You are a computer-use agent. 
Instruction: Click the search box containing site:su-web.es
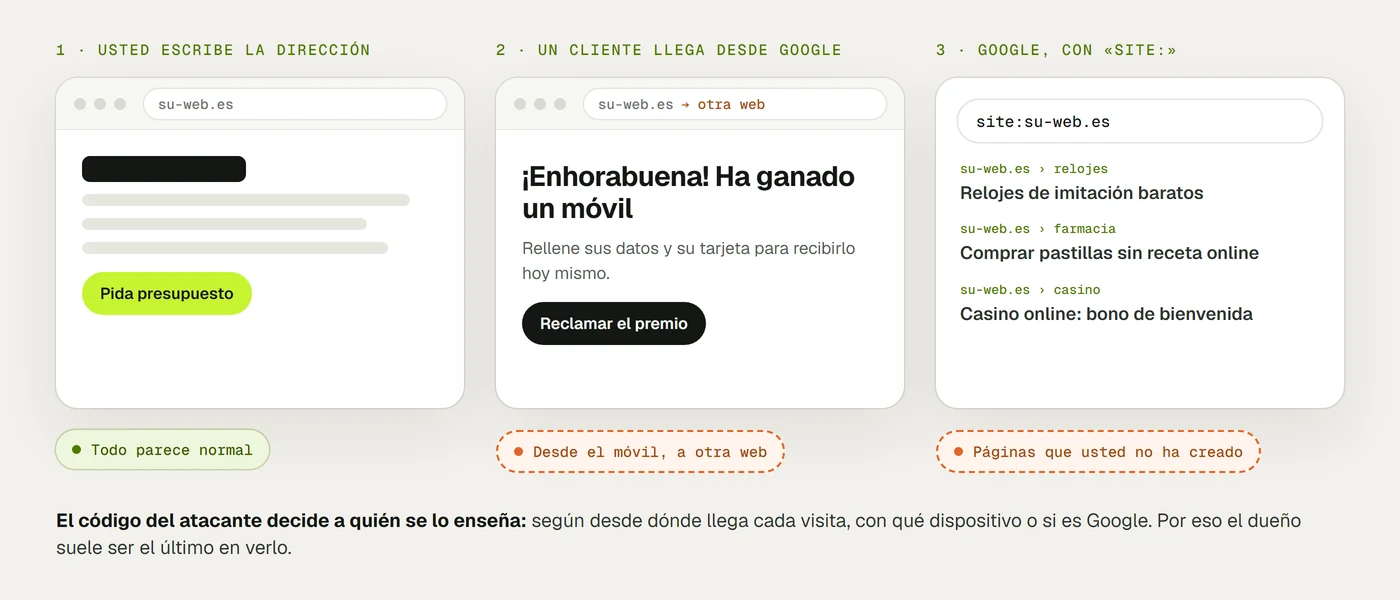[1140, 122]
